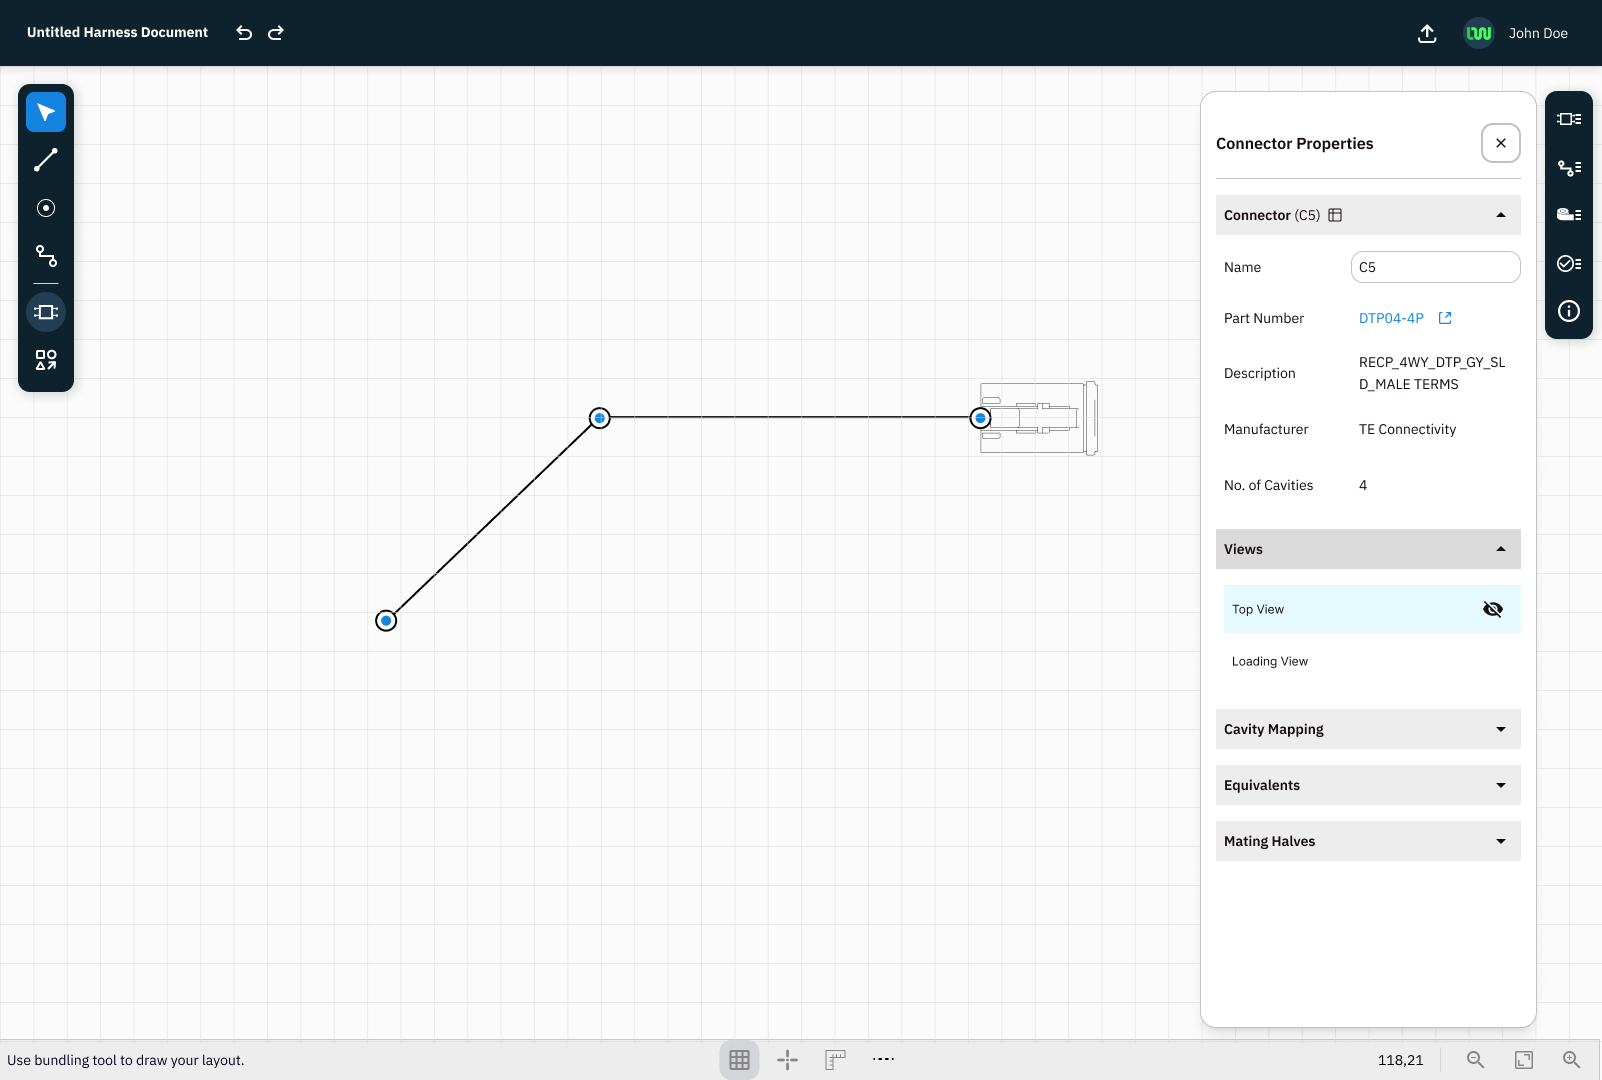Expand the Cavity Mapping section
The height and width of the screenshot is (1080, 1602).
[x=1501, y=729]
